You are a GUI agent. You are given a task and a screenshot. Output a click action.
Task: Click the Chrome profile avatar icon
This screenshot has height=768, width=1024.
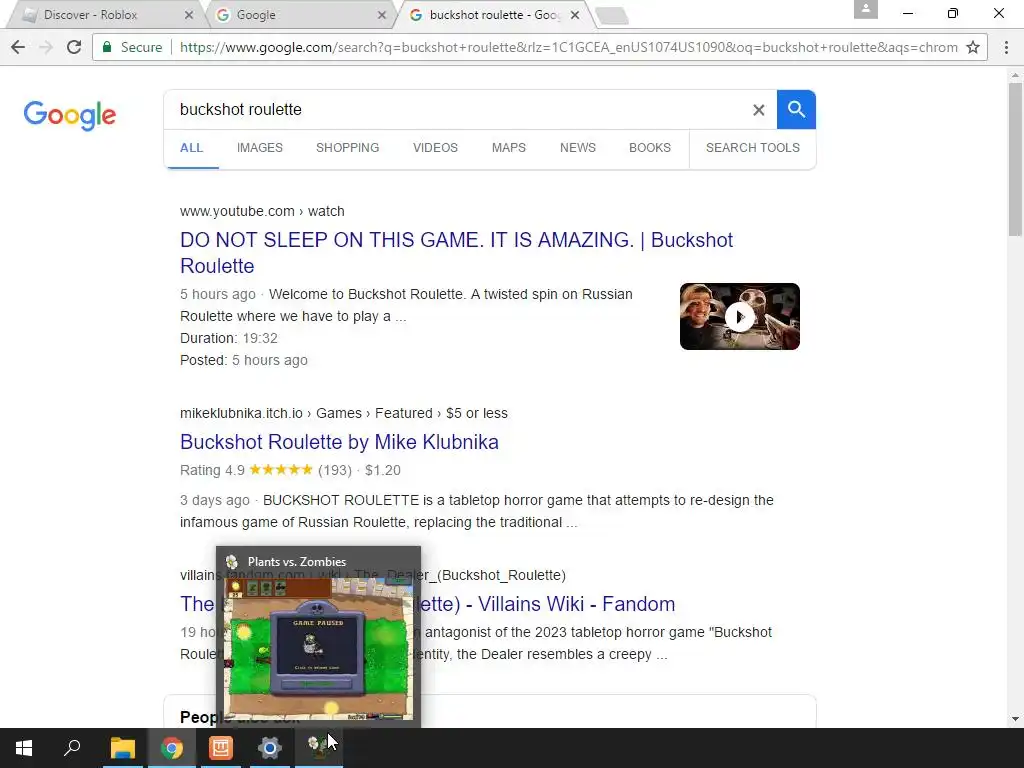pyautogui.click(x=865, y=10)
